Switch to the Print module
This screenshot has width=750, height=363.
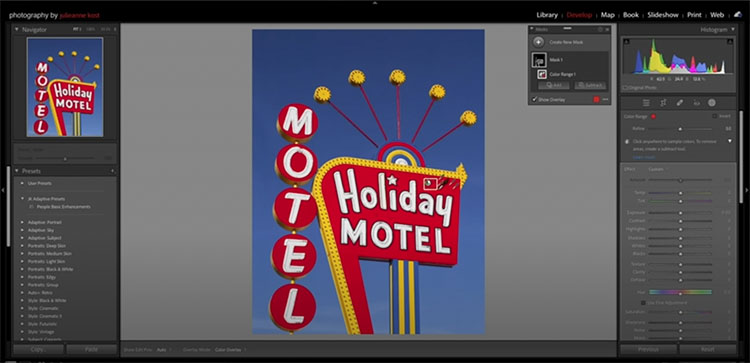[694, 15]
